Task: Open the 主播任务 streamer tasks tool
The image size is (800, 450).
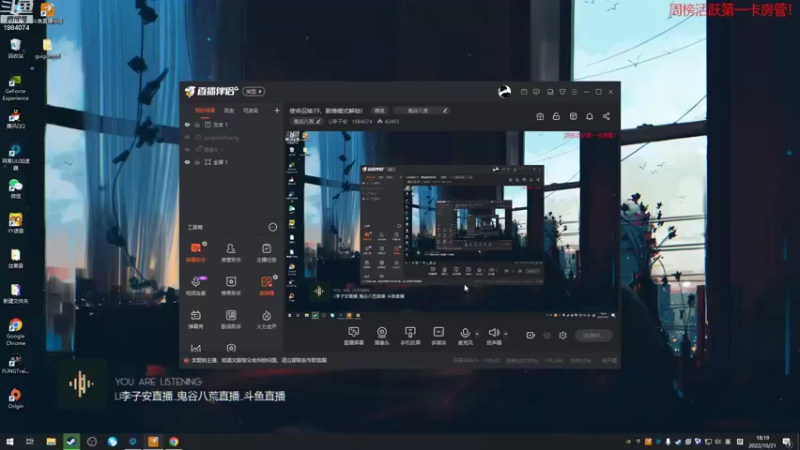Action: [266, 253]
